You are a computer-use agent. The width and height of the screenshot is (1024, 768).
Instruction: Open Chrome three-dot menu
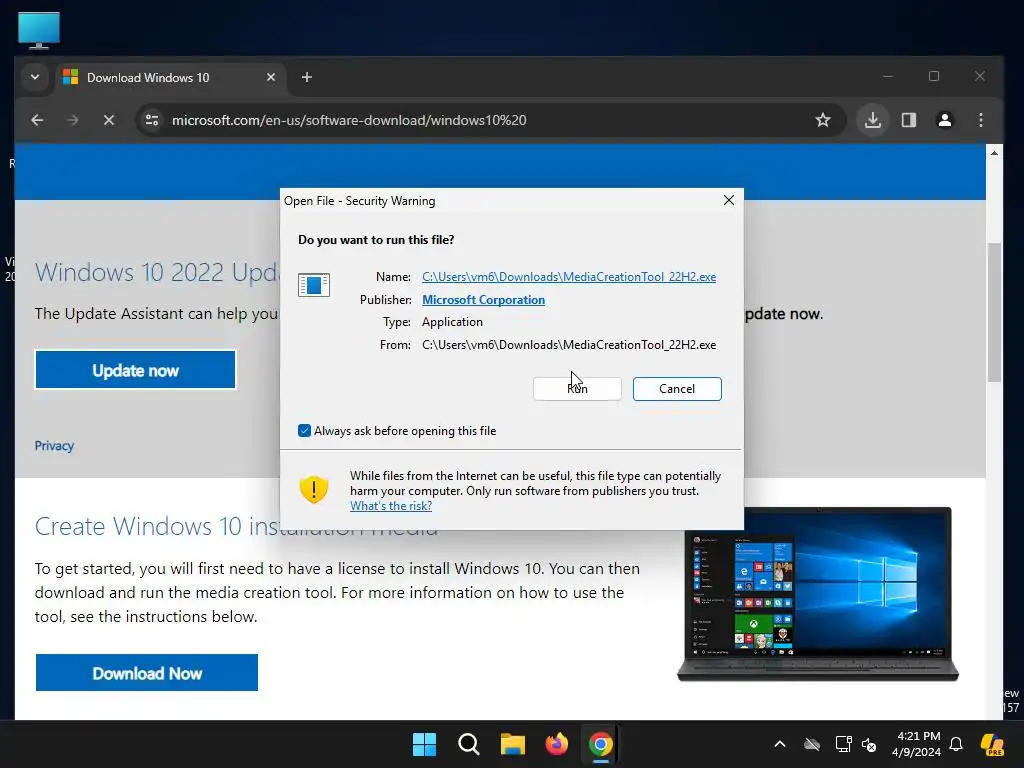[x=980, y=120]
